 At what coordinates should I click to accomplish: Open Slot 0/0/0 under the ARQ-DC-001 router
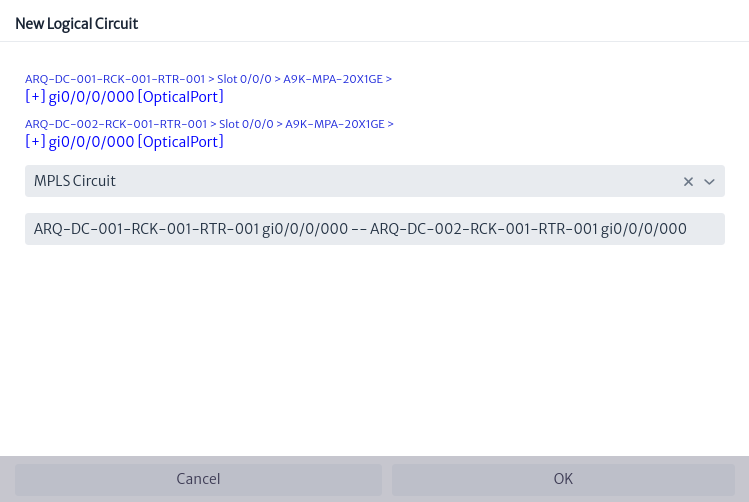244,79
